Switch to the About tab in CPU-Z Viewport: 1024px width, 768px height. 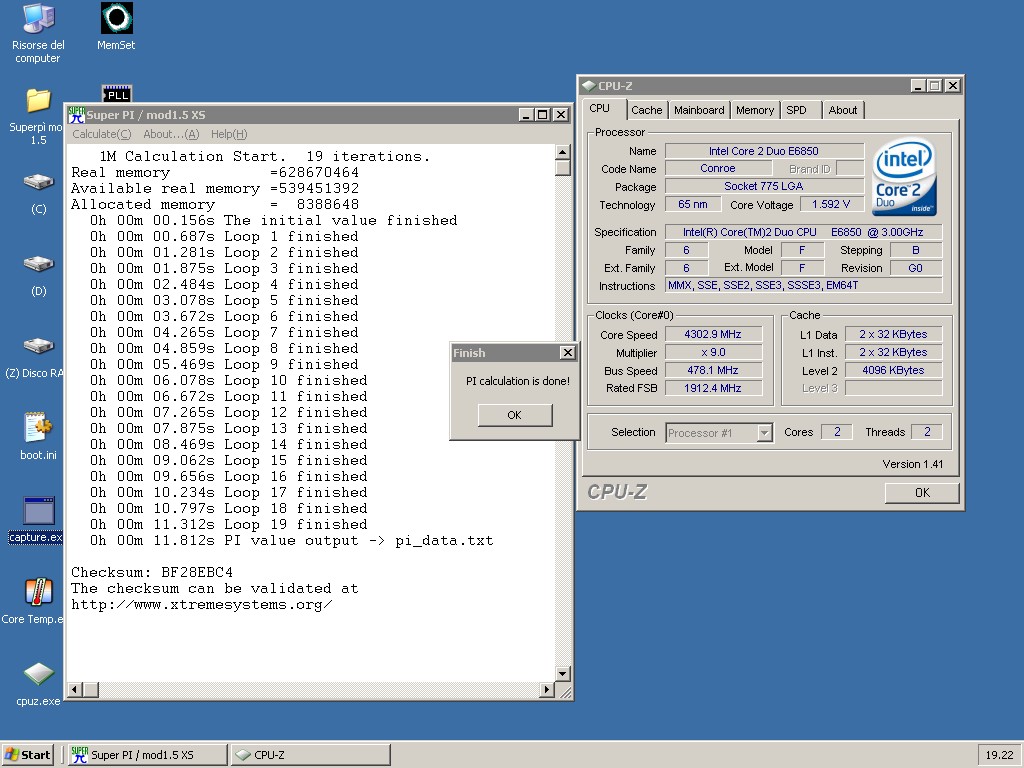[x=842, y=110]
